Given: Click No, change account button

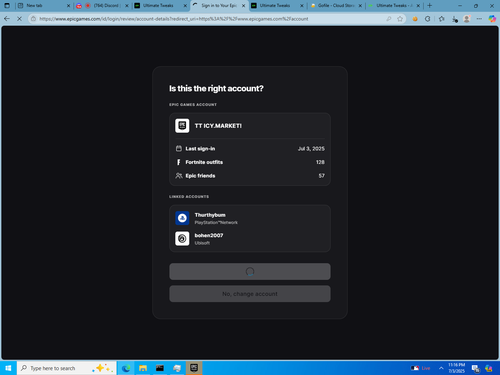Looking at the screenshot, I should coord(250,294).
